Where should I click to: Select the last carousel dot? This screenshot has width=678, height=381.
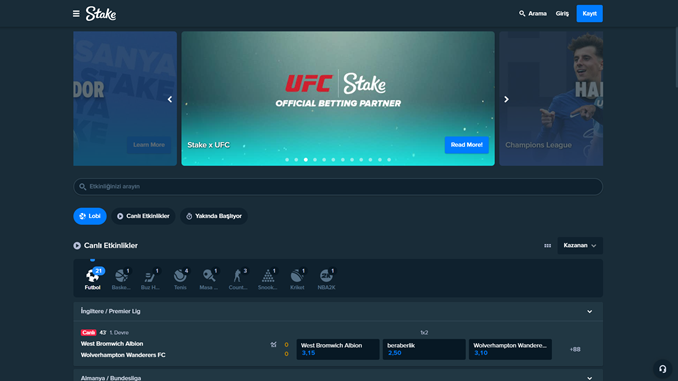[x=389, y=160]
